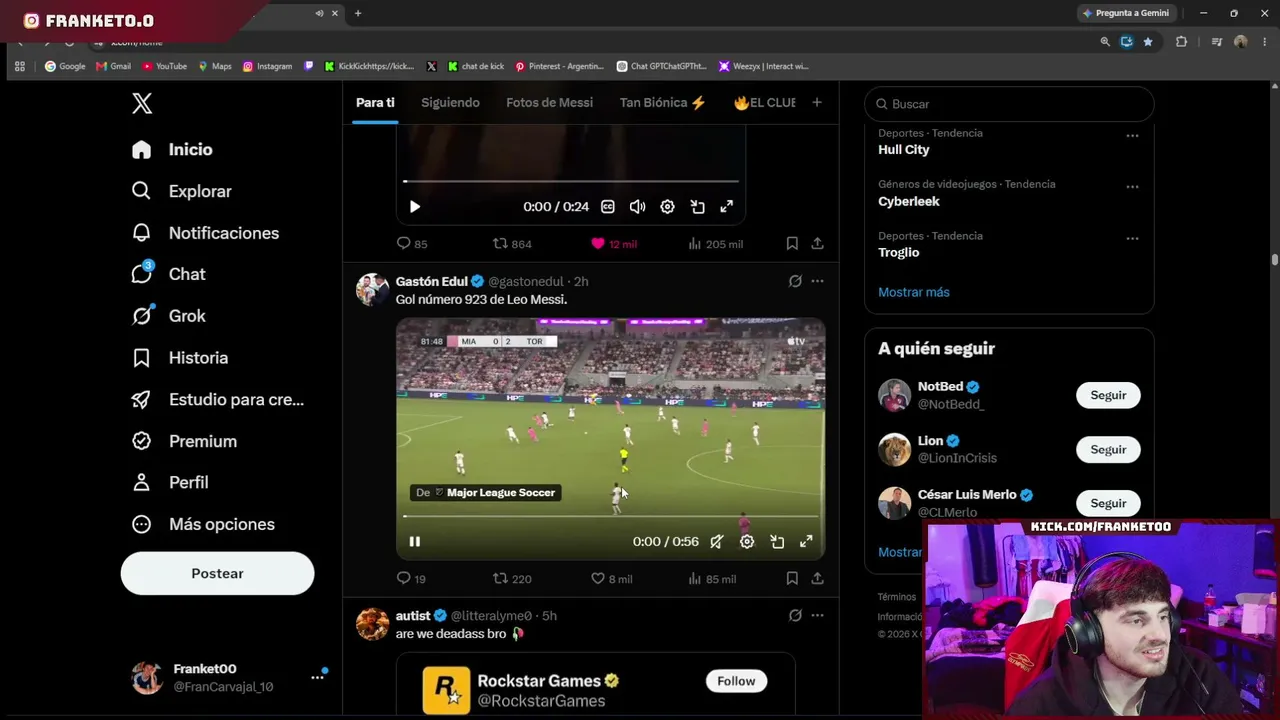Image resolution: width=1280 pixels, height=720 pixels.
Task: Play the 0:24 video
Action: 415,207
